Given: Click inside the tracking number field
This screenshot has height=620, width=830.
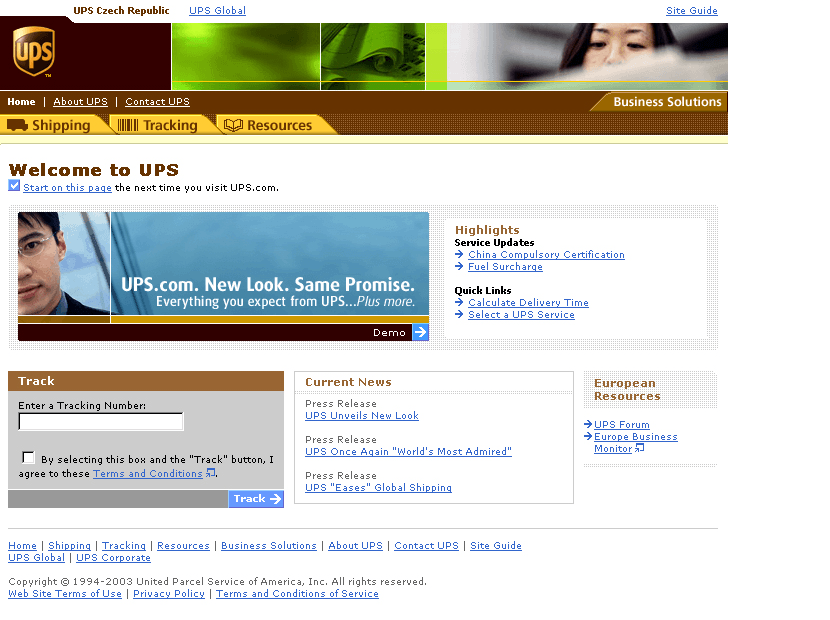Looking at the screenshot, I should [101, 421].
